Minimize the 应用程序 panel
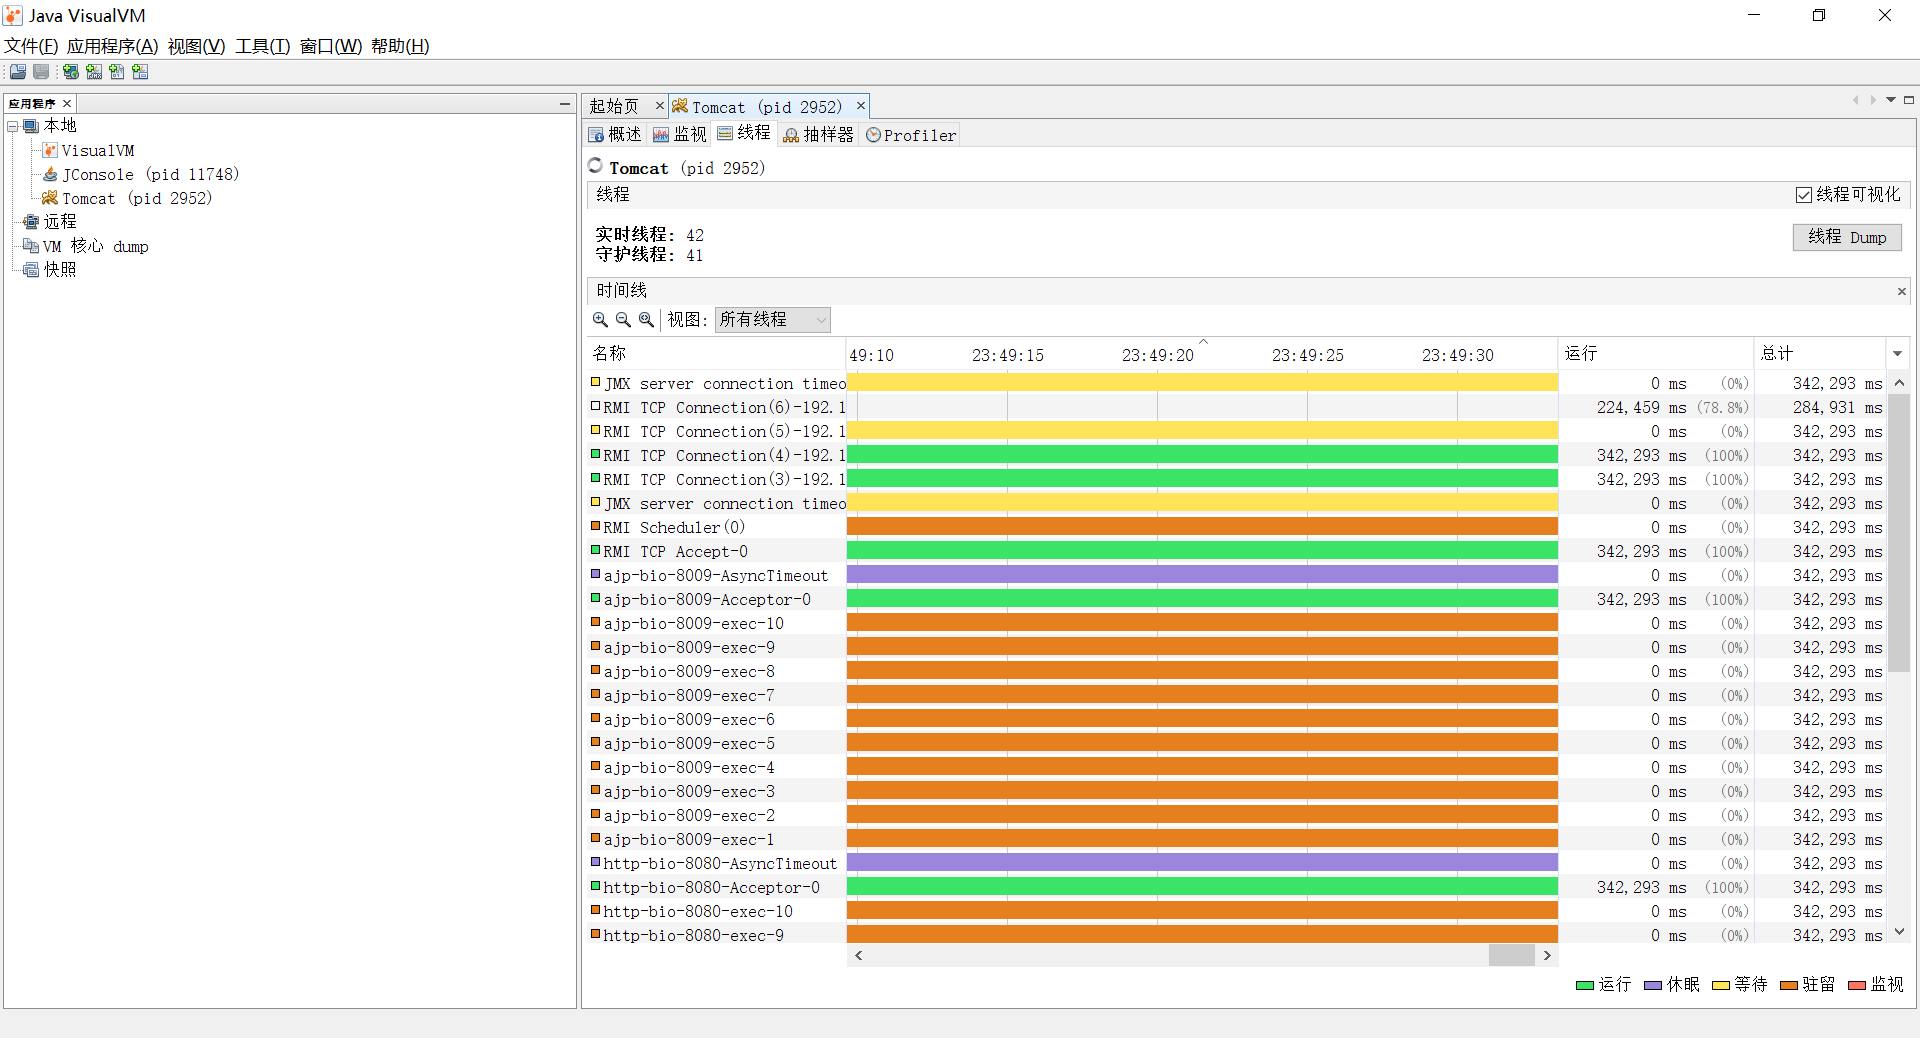Viewport: 1920px width, 1038px height. 565,104
